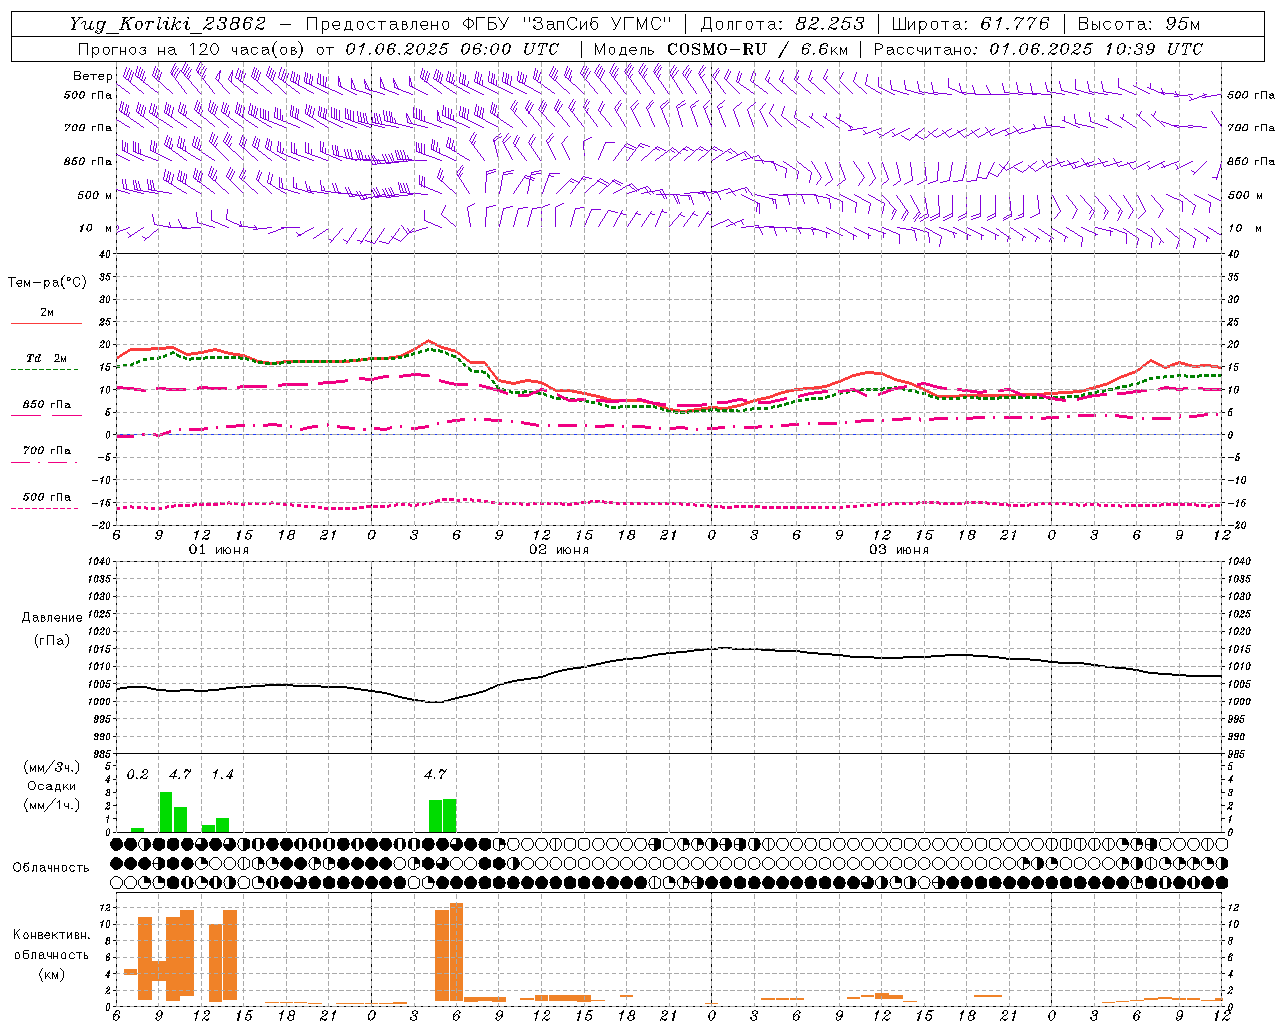Select the text Предоставлено ФГБУ "ЗапСиб УГМС"
1280x1024 pixels.
(x=488, y=24)
